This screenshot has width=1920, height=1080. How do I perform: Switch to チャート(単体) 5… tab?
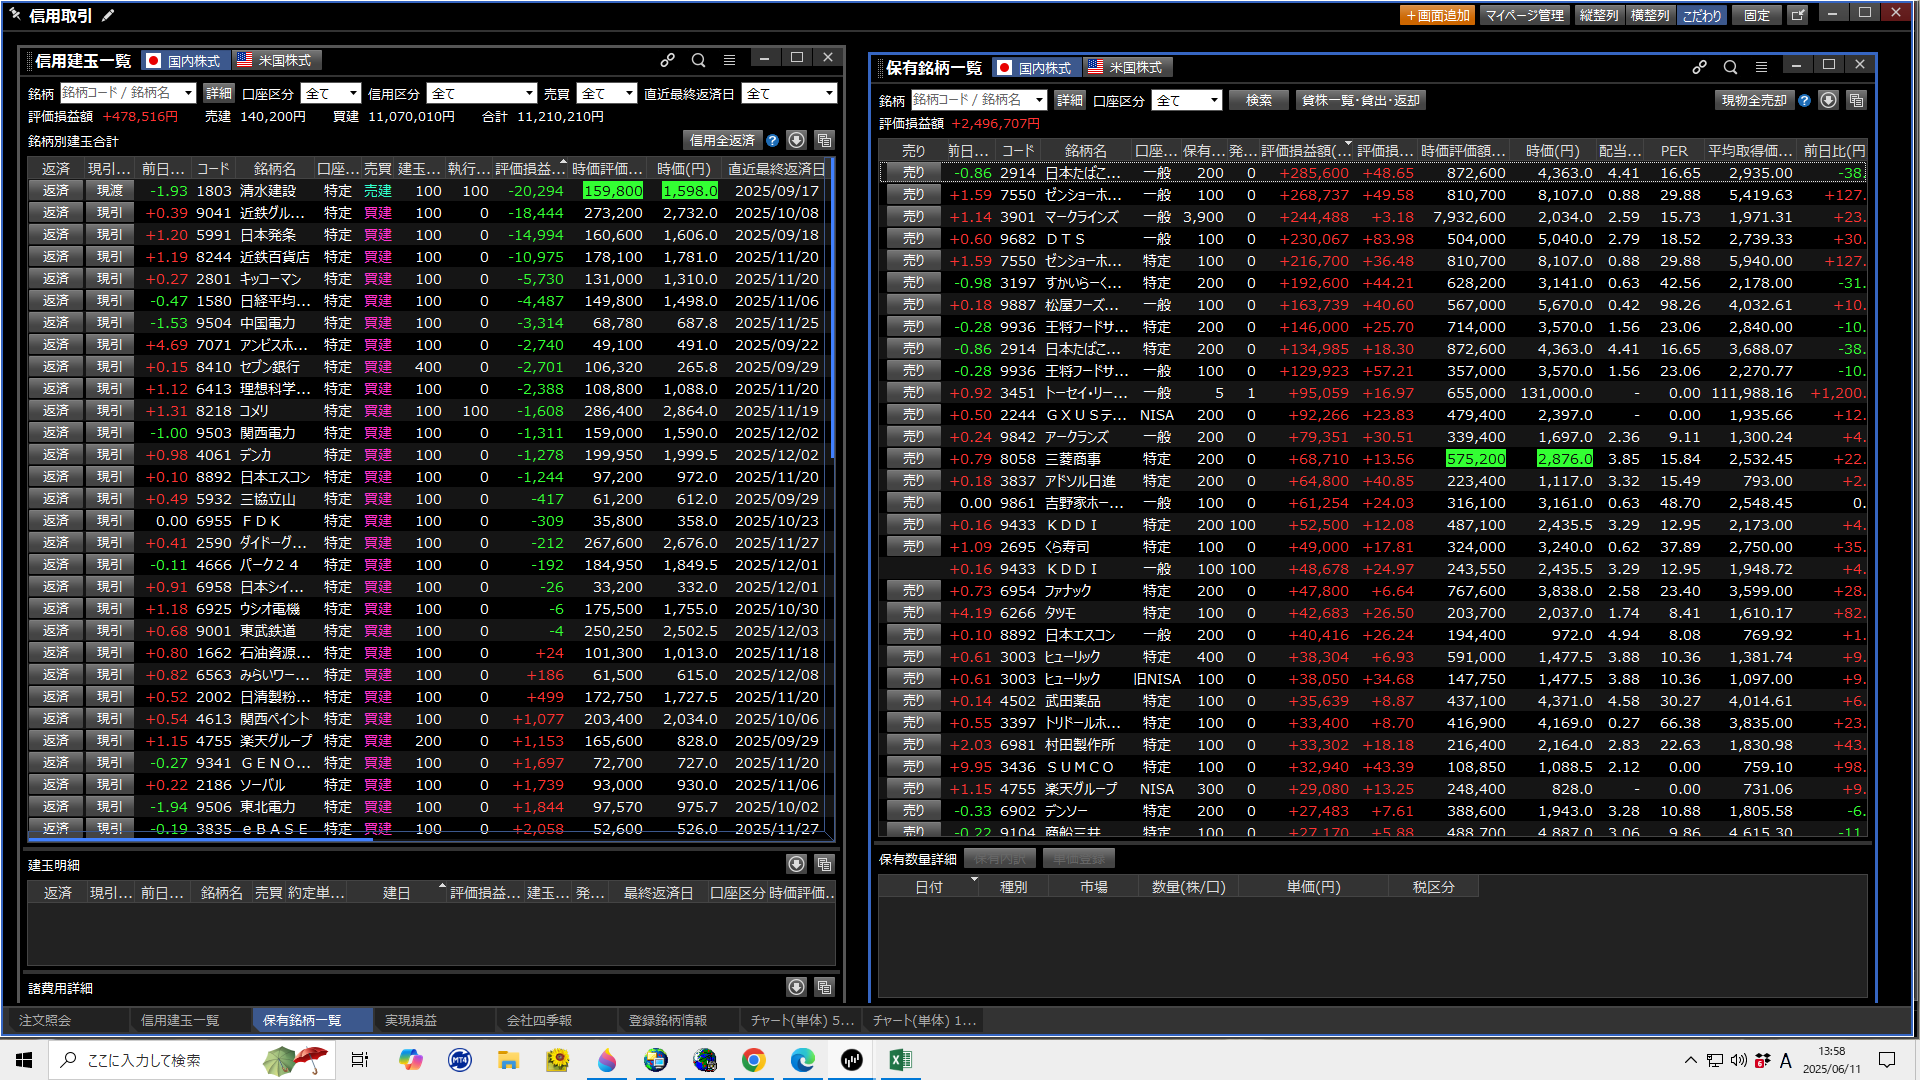click(x=802, y=1020)
